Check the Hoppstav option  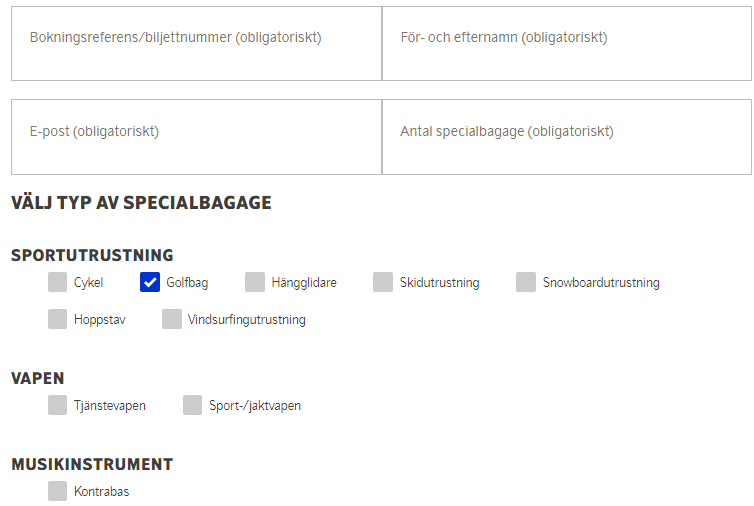pos(58,320)
